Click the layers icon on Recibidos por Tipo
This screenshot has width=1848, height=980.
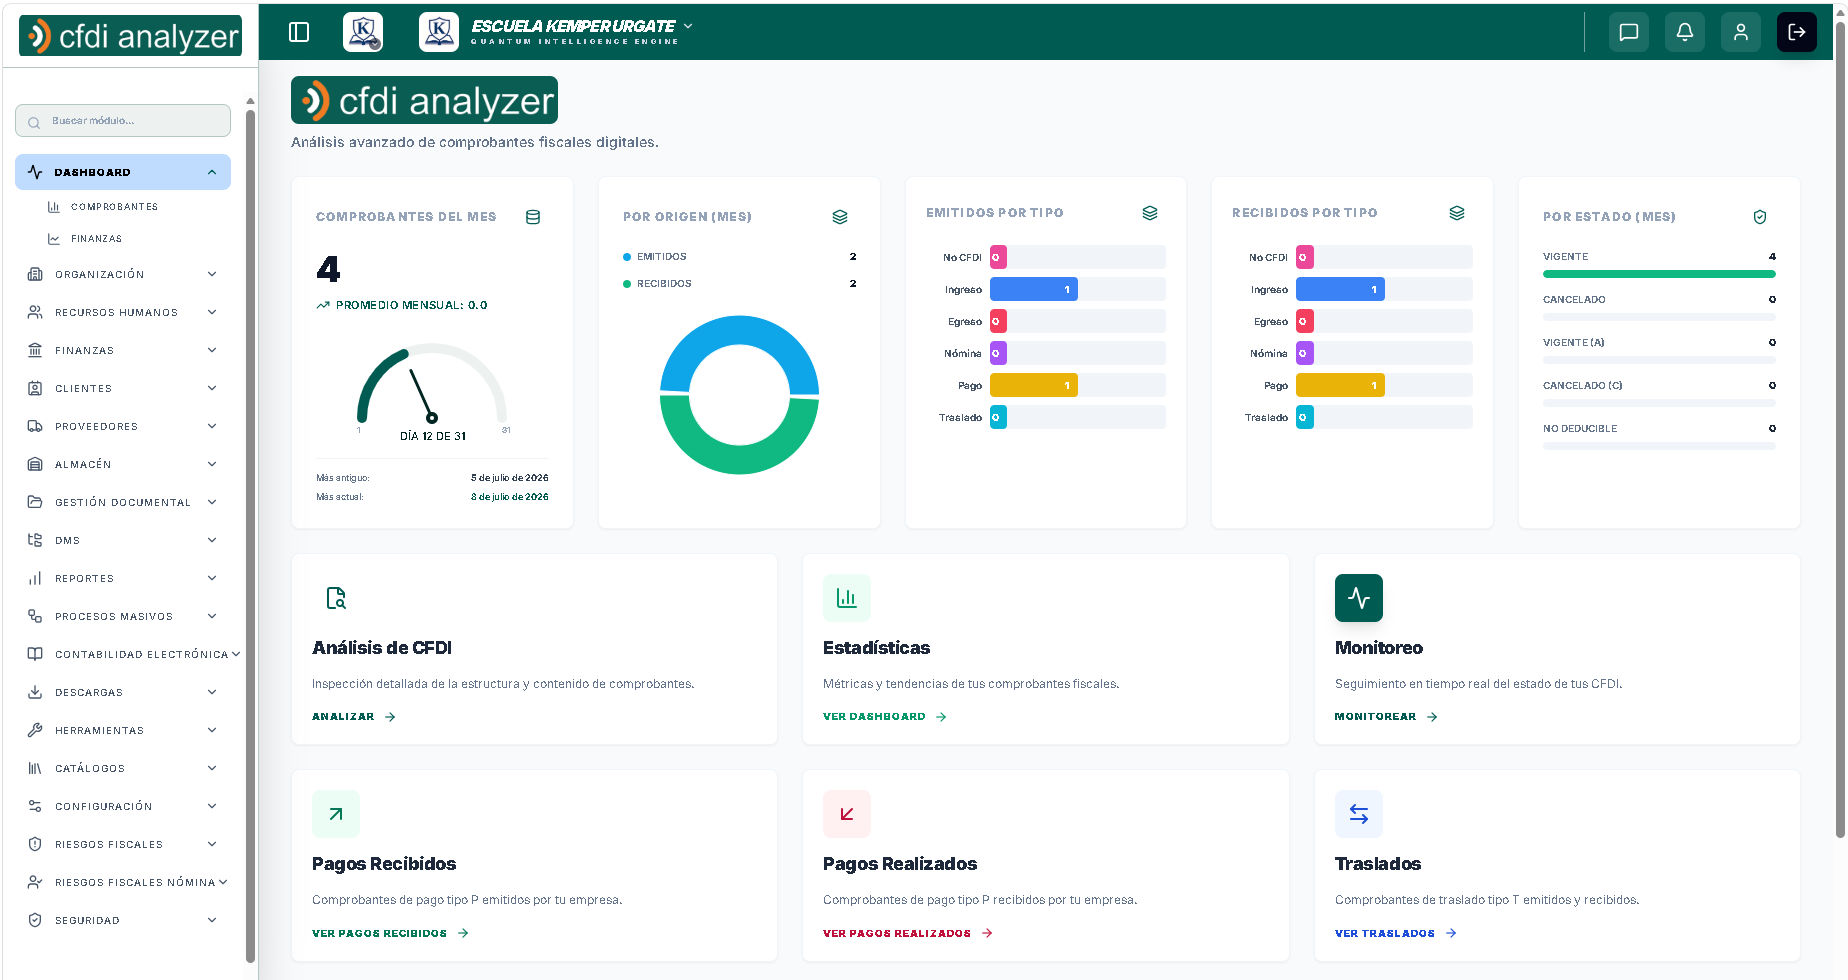[x=1457, y=213]
